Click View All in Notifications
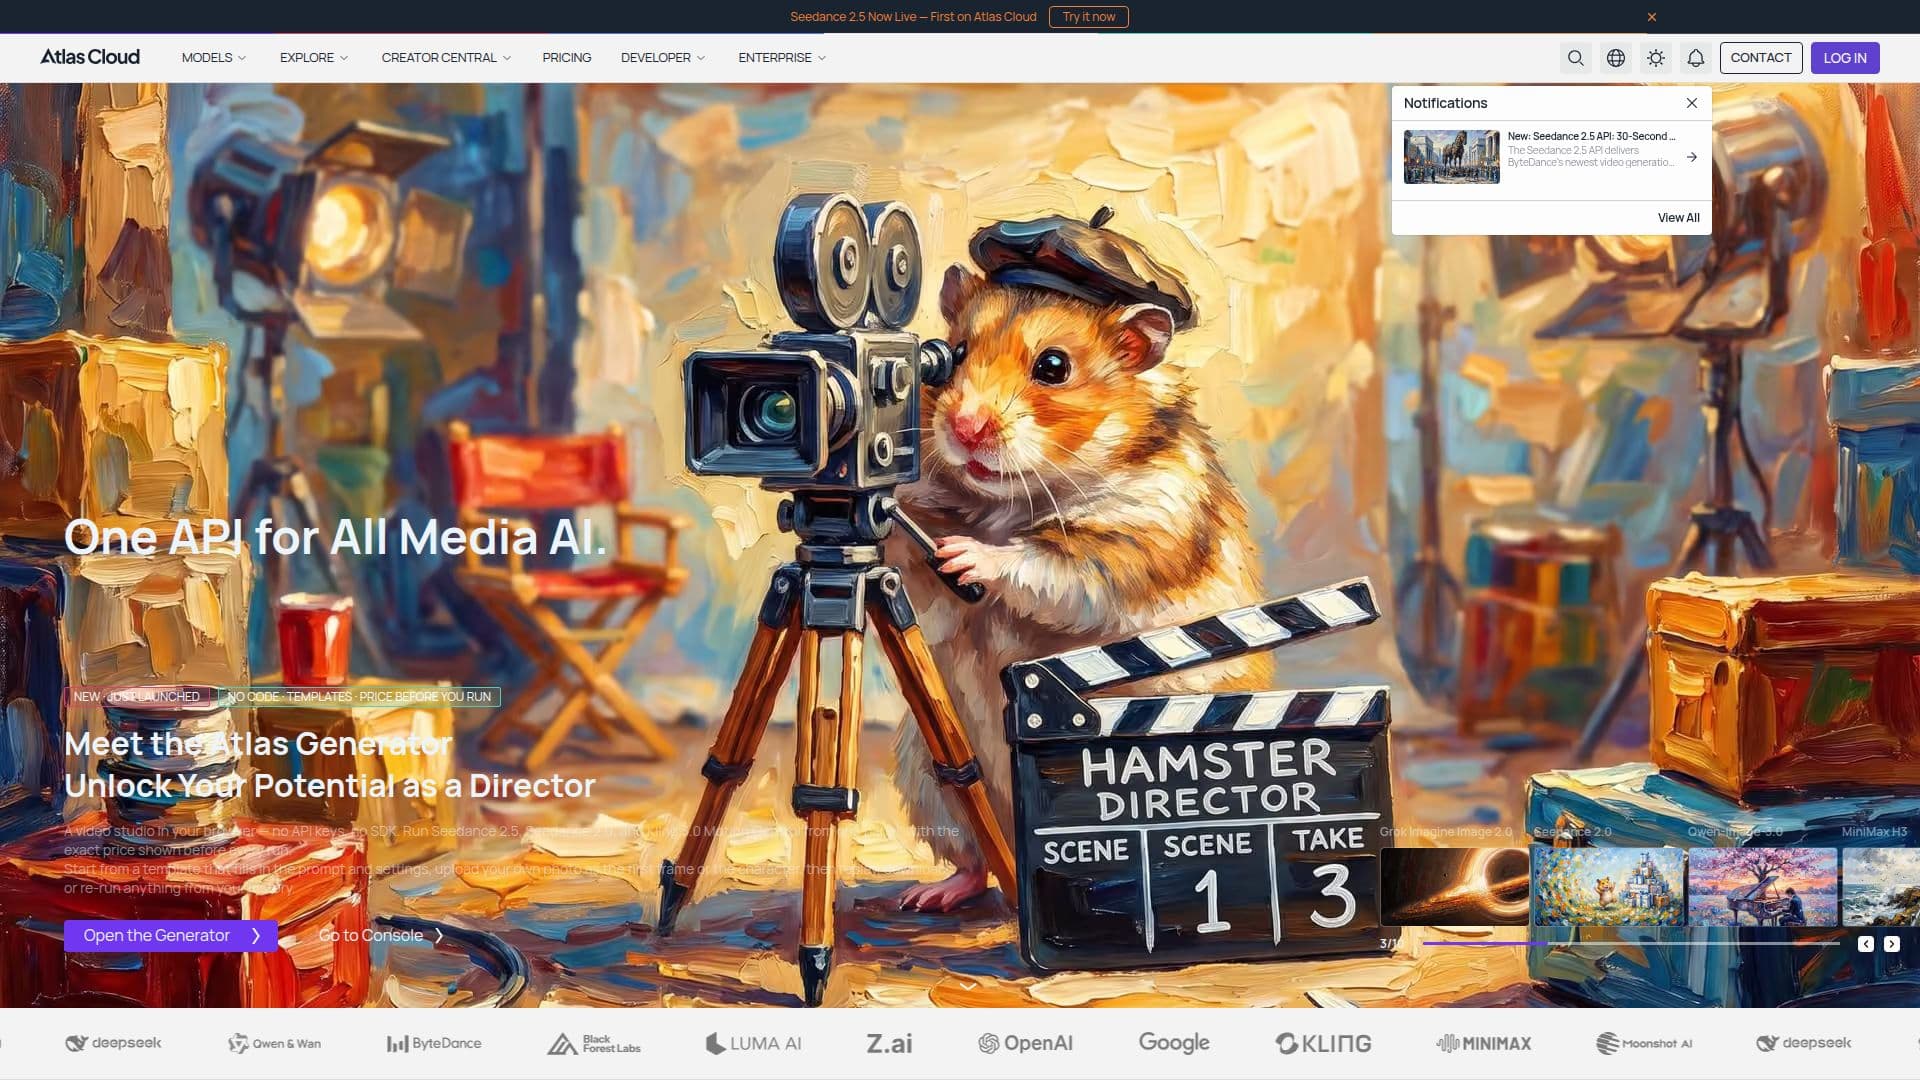 1678,218
